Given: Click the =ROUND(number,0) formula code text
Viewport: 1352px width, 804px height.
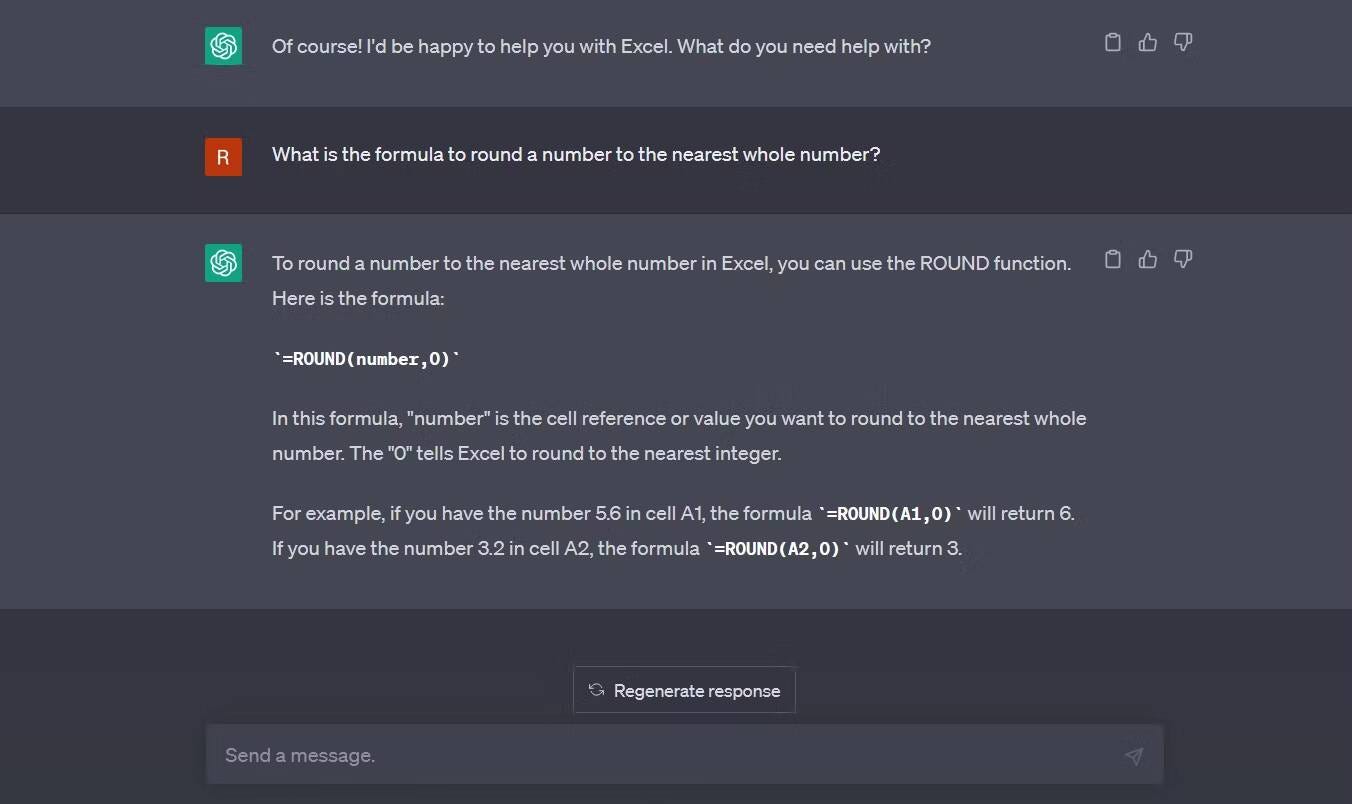Looking at the screenshot, I should [367, 359].
